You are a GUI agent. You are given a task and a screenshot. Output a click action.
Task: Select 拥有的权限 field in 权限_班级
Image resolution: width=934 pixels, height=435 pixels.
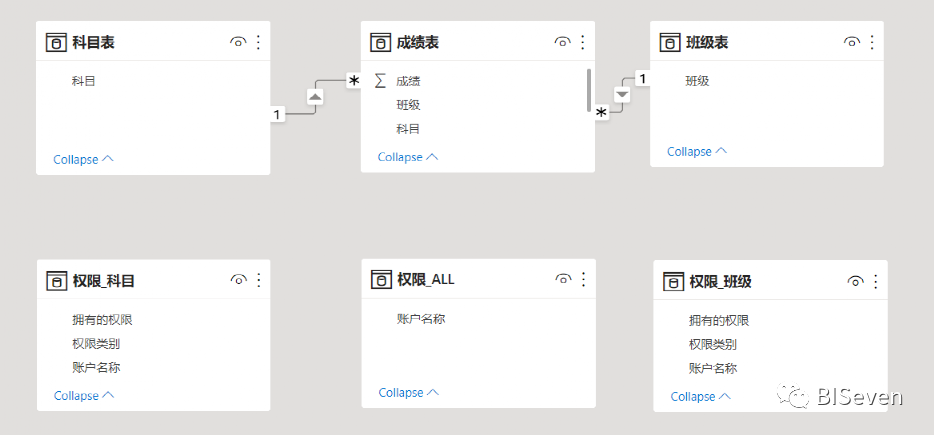pos(718,321)
